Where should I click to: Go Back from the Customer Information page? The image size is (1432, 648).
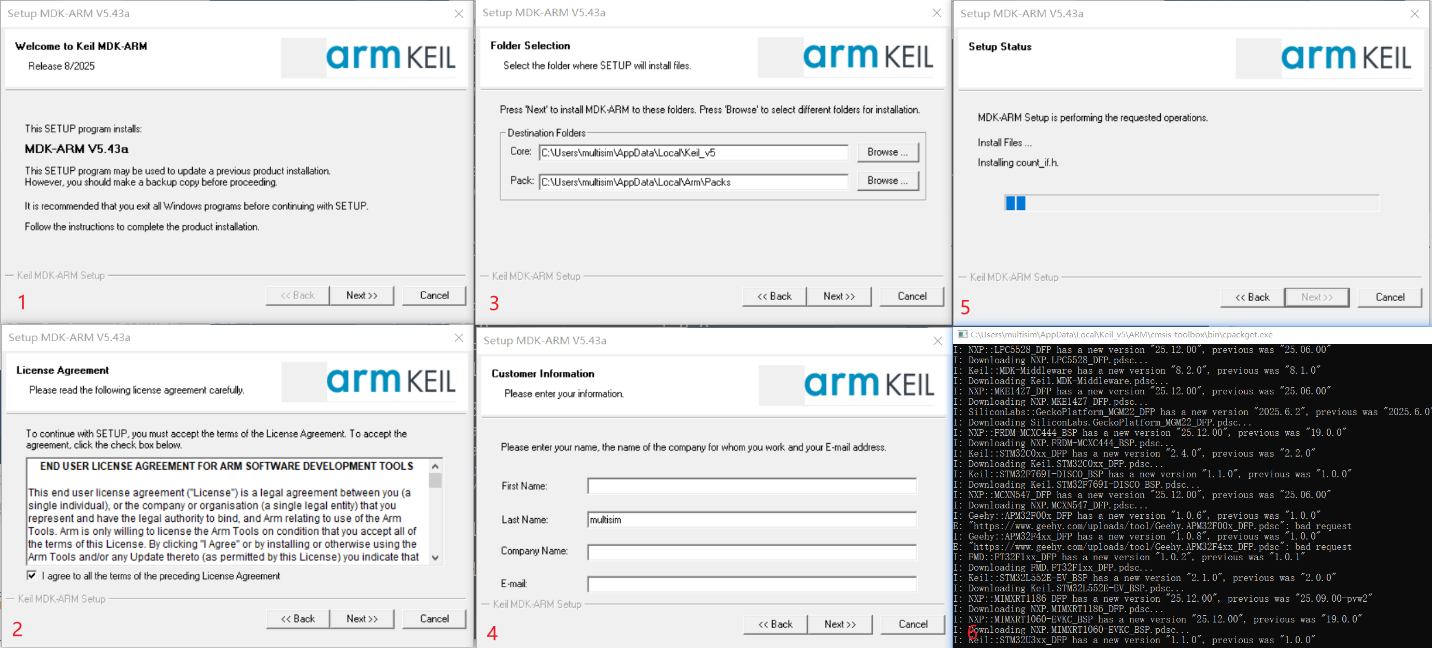[x=775, y=624]
